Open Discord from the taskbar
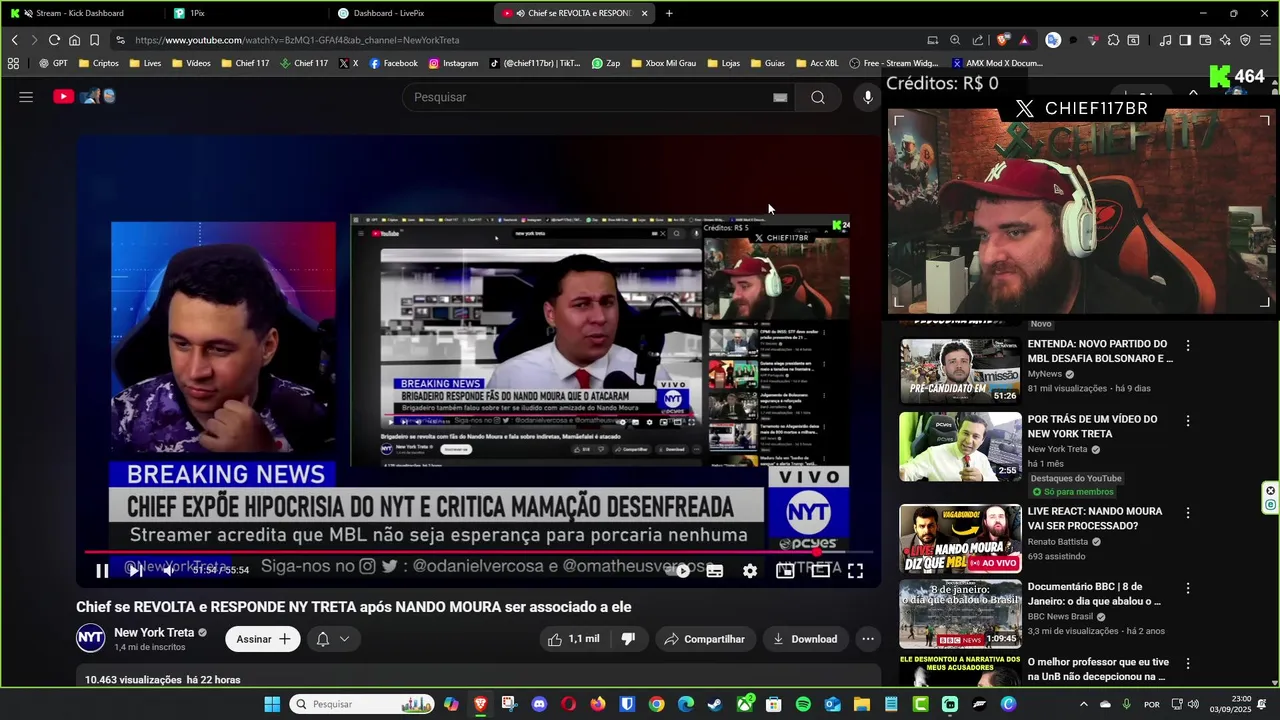The height and width of the screenshot is (720, 1280). 540,704
